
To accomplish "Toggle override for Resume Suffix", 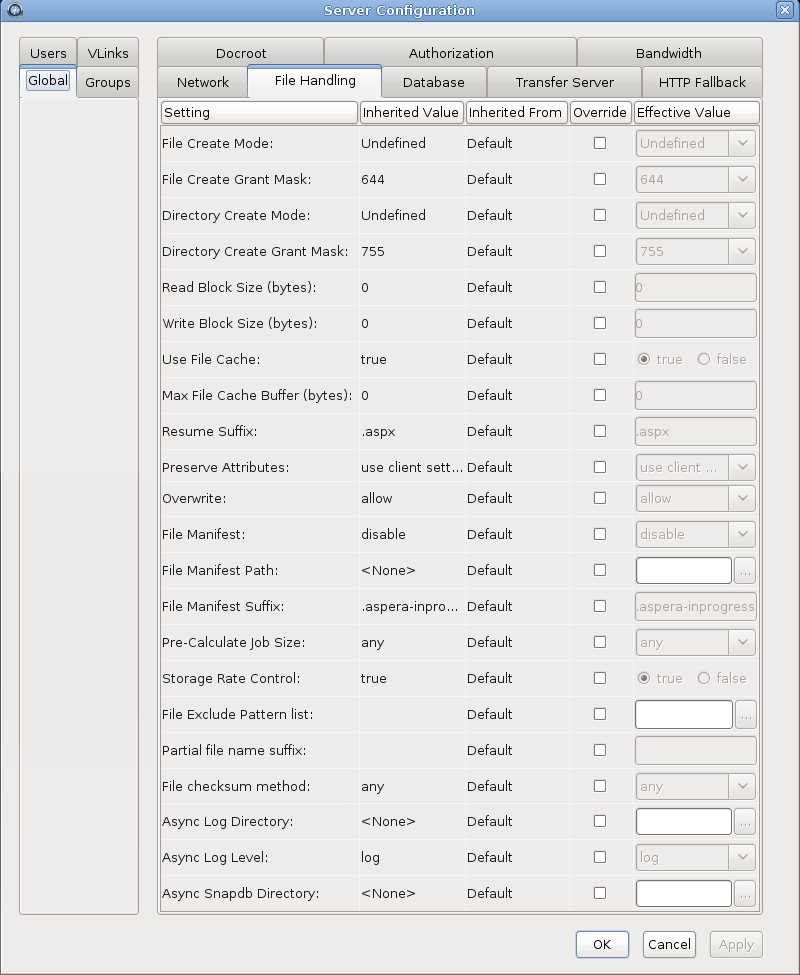I will (600, 431).
